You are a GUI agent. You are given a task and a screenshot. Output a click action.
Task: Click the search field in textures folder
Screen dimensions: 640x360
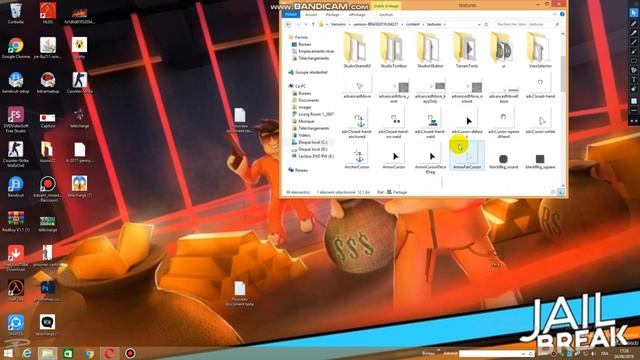click(x=527, y=24)
